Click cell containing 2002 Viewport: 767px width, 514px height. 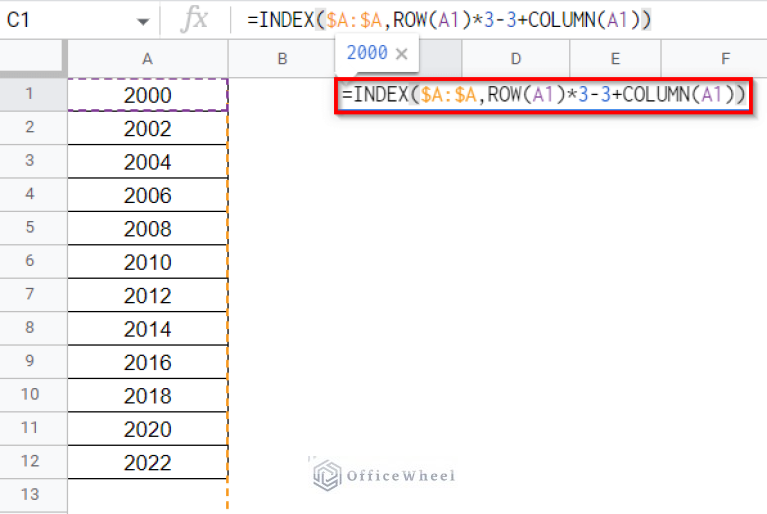pyautogui.click(x=147, y=128)
